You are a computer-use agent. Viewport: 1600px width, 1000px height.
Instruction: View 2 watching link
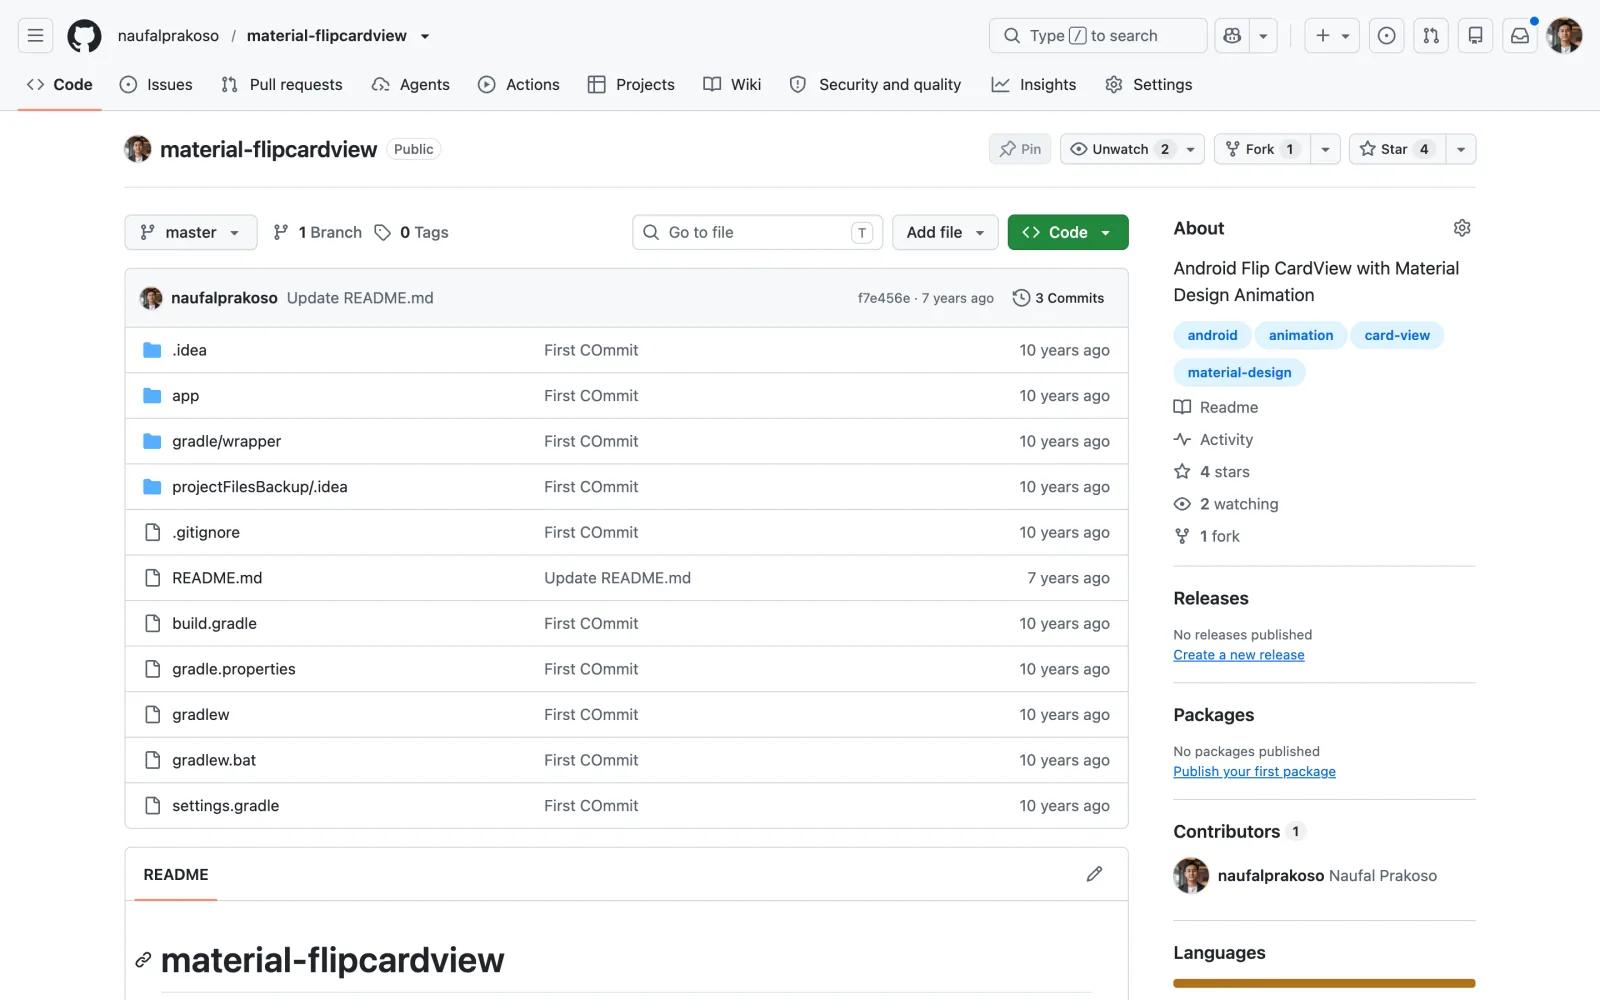[x=1226, y=504]
